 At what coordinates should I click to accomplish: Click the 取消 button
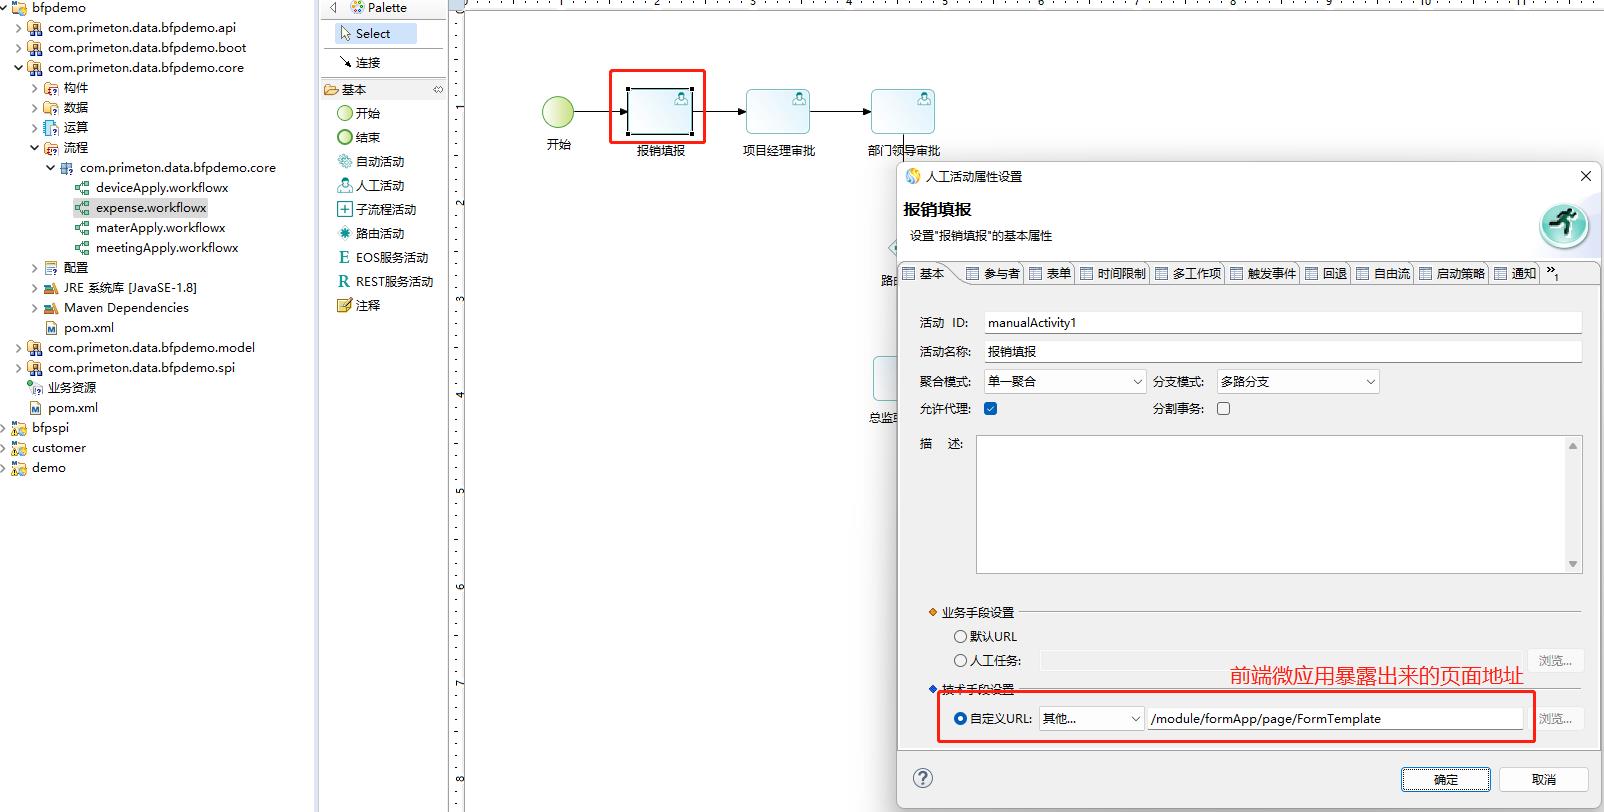tap(1543, 779)
